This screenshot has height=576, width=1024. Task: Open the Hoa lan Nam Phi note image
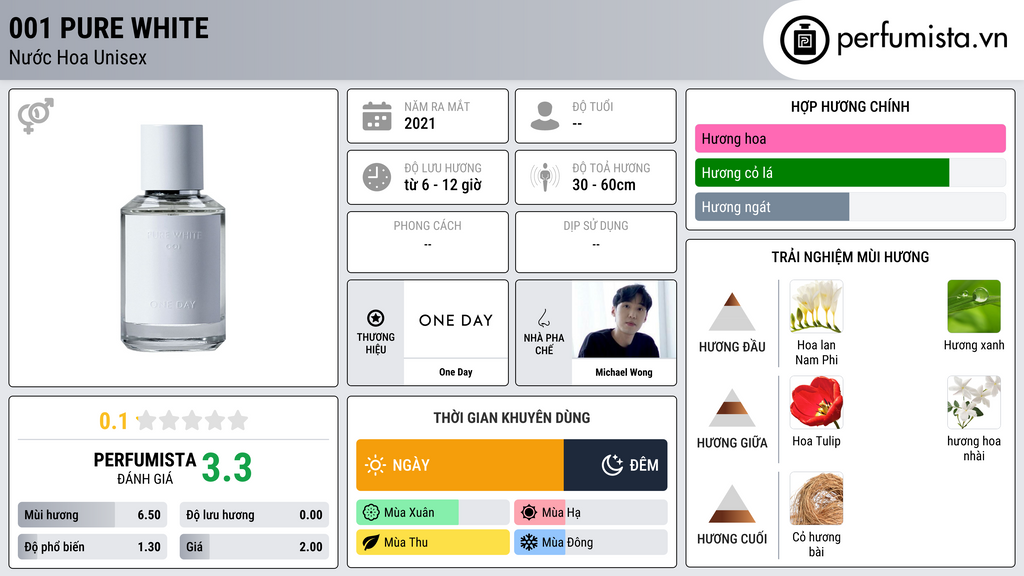[x=816, y=306]
